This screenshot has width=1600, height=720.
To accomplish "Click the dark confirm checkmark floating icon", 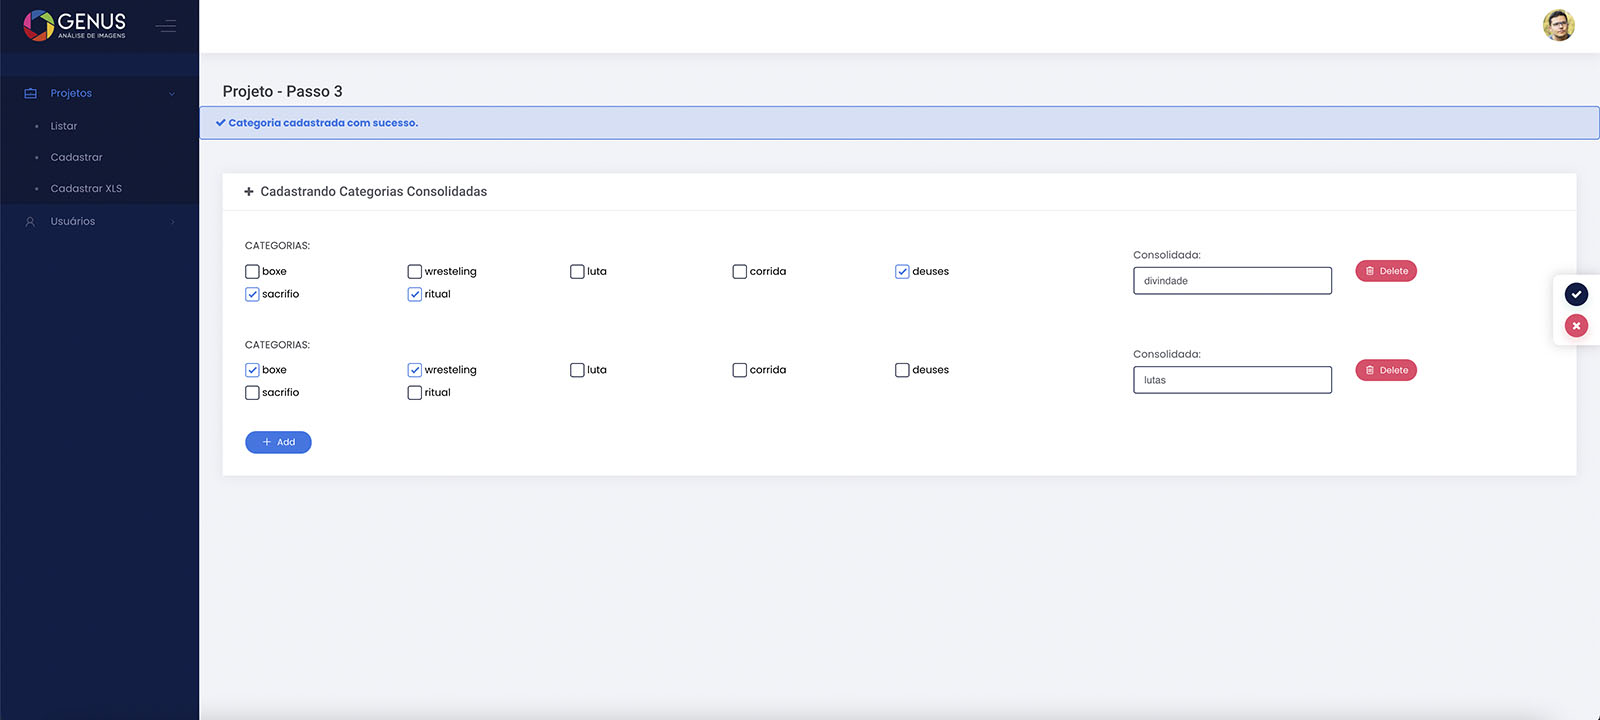I will tap(1576, 294).
